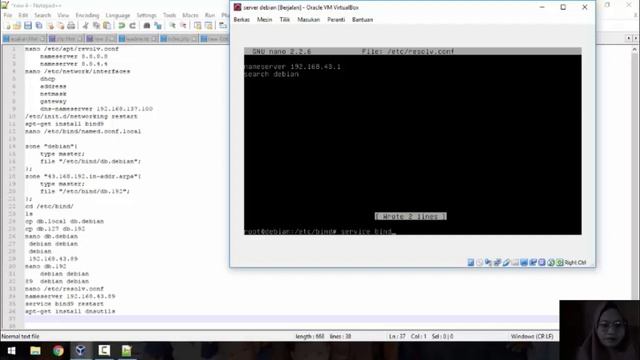Click the Notepad++ vertical scrollbar up arrow
The width and height of the screenshot is (640, 360).
tap(635, 49)
